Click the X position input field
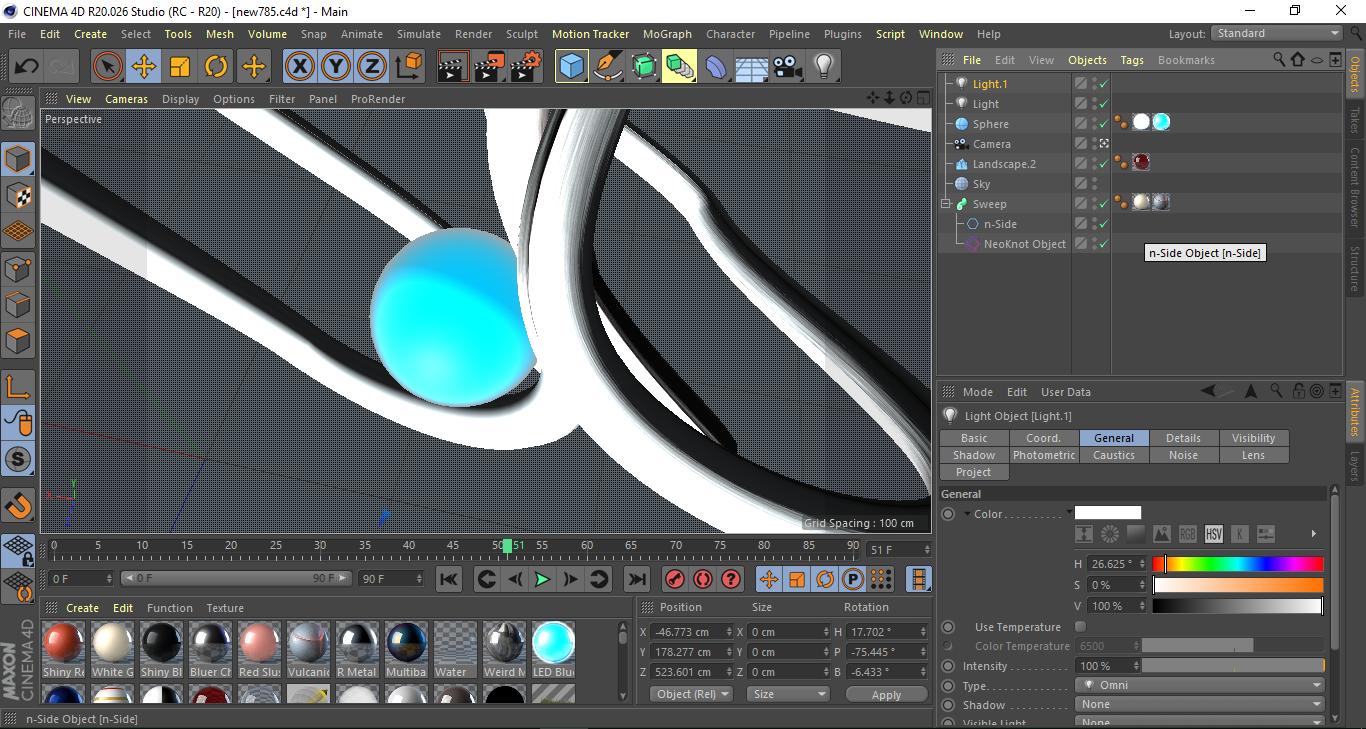1366x729 pixels. (691, 632)
